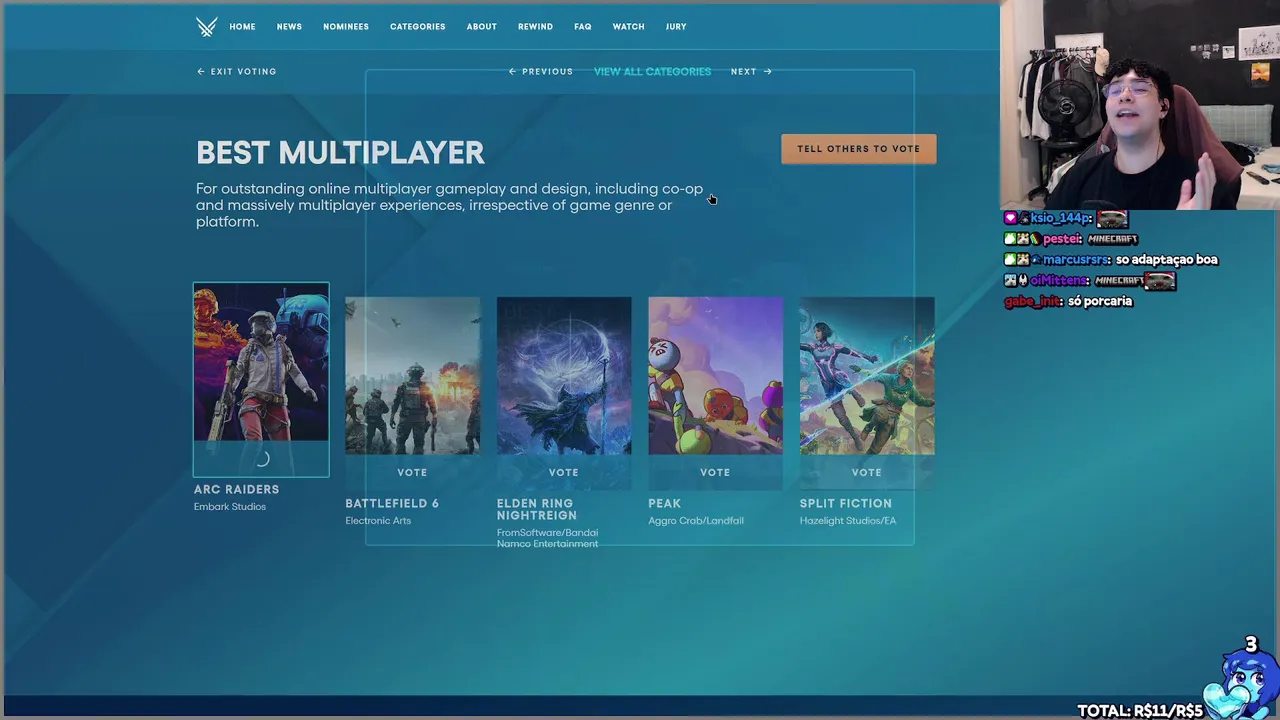Screen dimensions: 1280x720
Task: Click the SPLIT FICTION title text
Action: pos(845,504)
